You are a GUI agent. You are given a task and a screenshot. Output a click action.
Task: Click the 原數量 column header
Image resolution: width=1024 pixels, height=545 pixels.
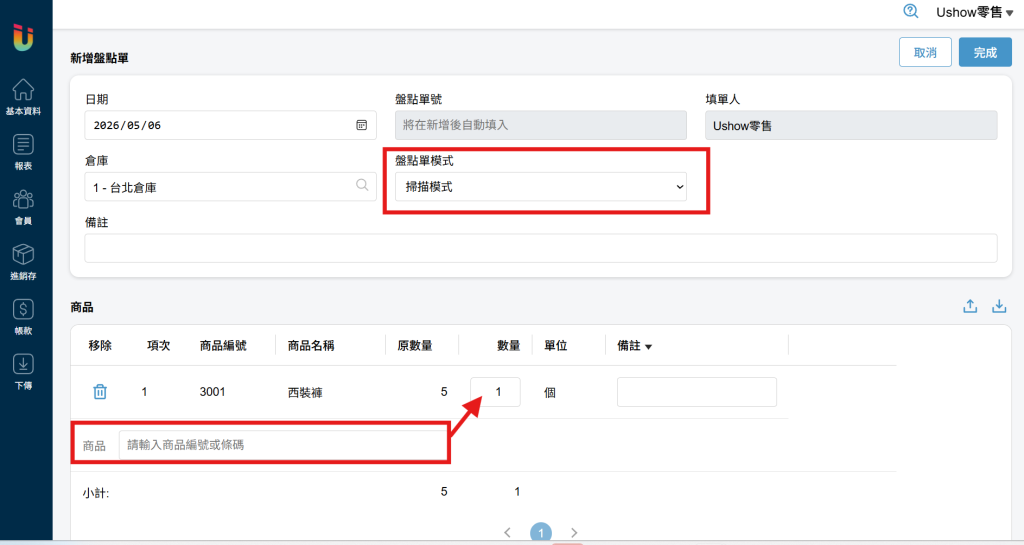pos(415,345)
